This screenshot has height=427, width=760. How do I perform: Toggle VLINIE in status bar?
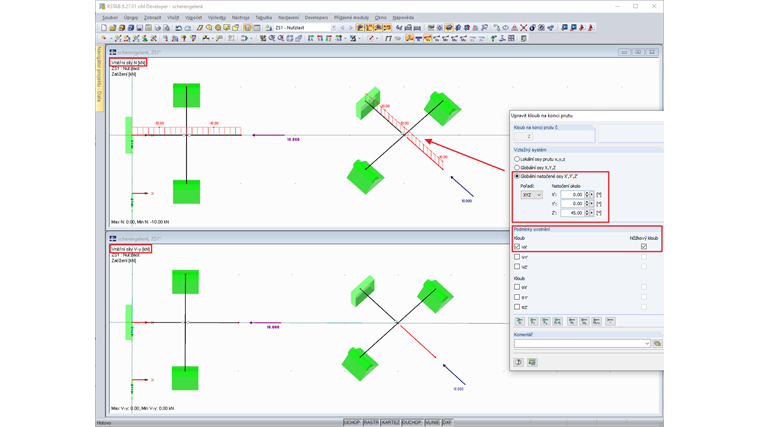point(432,423)
